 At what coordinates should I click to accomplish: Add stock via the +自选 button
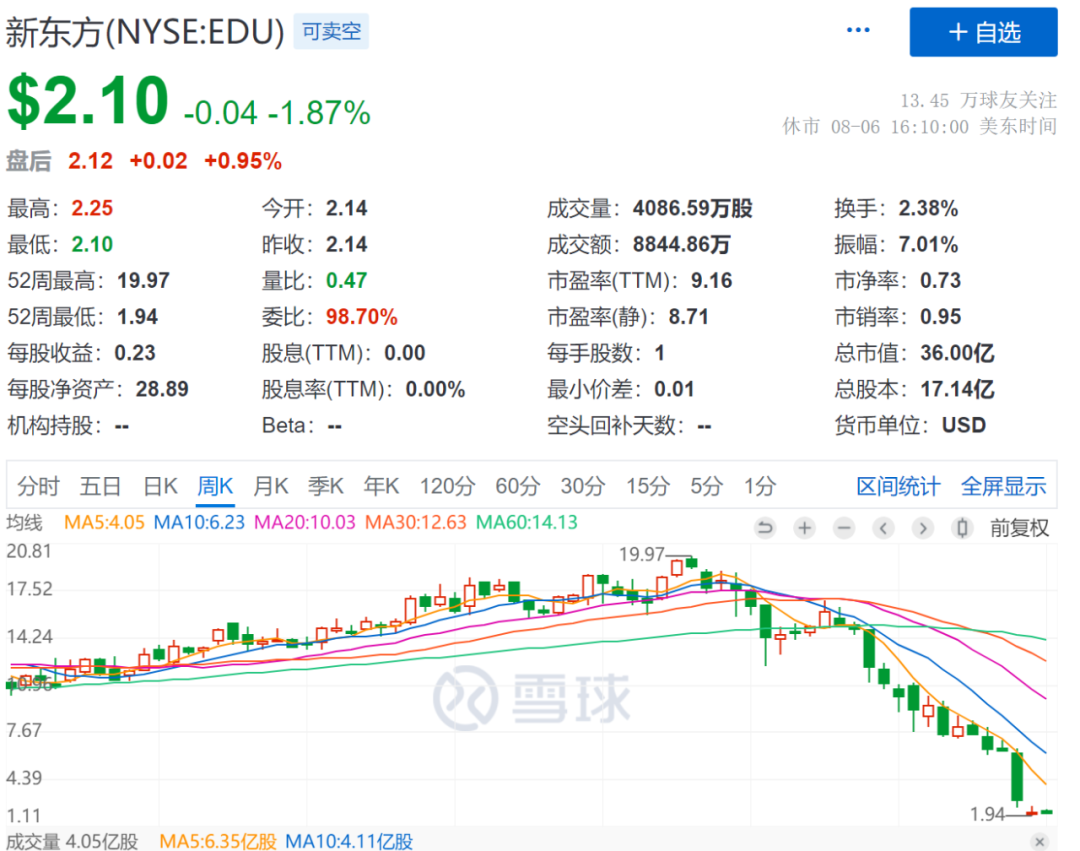[983, 32]
